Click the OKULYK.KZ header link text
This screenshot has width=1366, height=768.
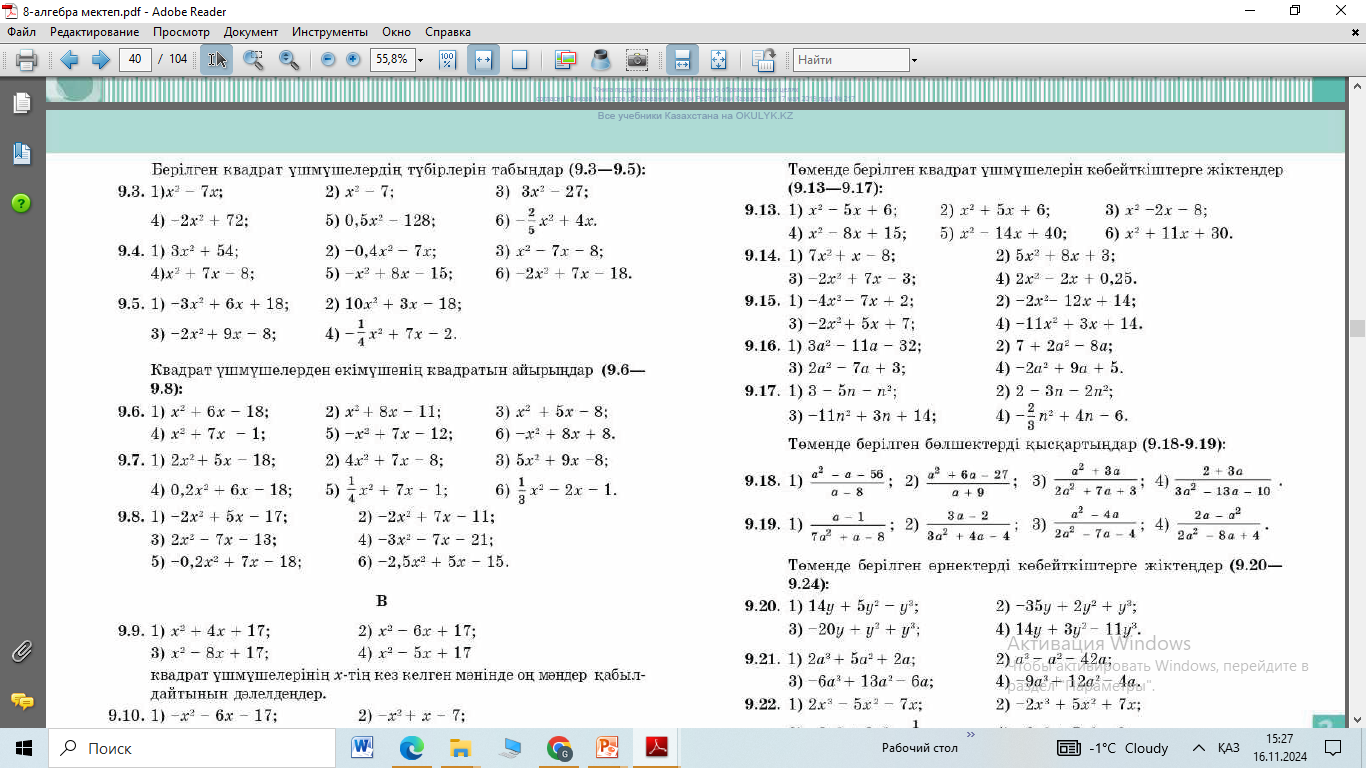(x=695, y=116)
